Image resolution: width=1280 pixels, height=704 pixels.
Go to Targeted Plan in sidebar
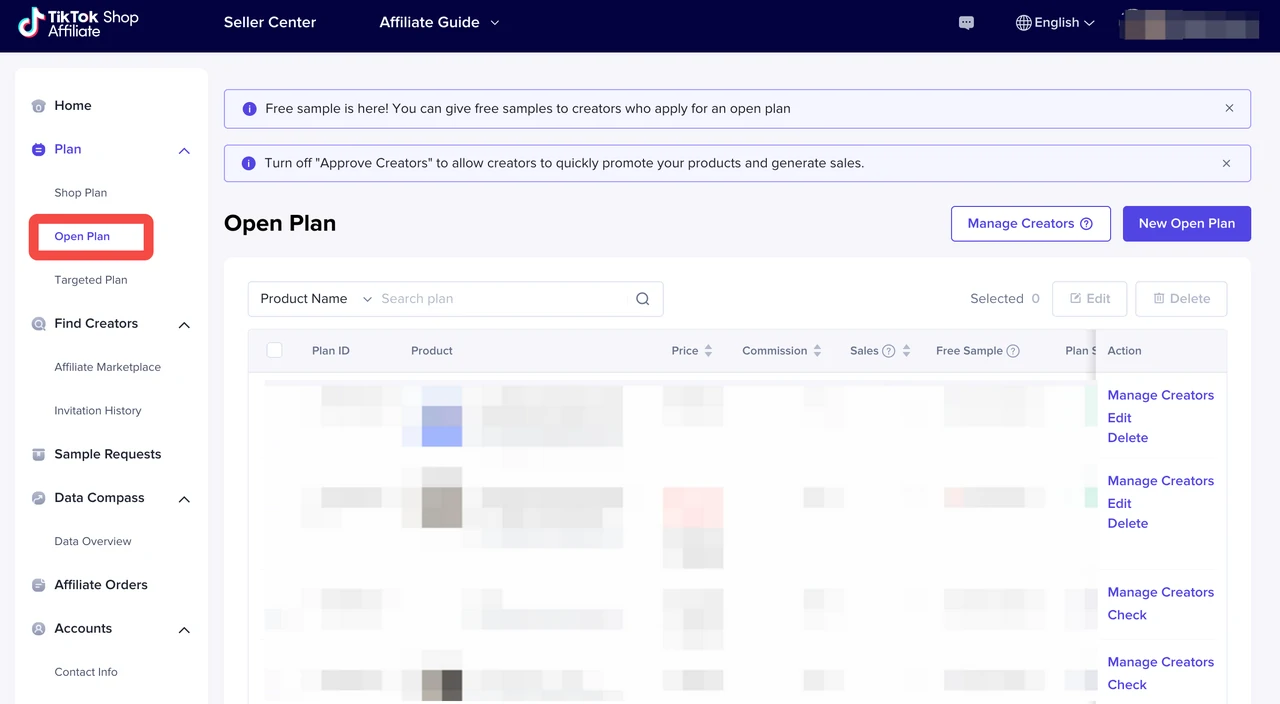pyautogui.click(x=91, y=280)
